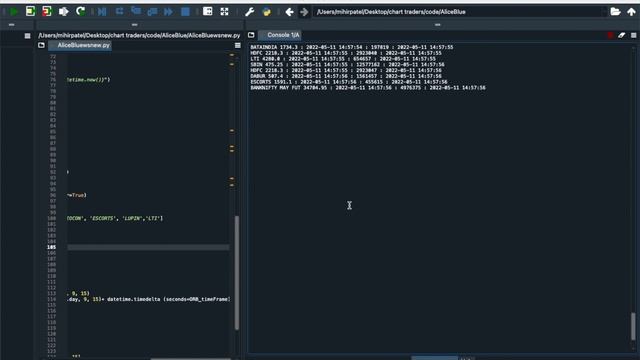Stop debugging with the blue square

tap(185, 11)
